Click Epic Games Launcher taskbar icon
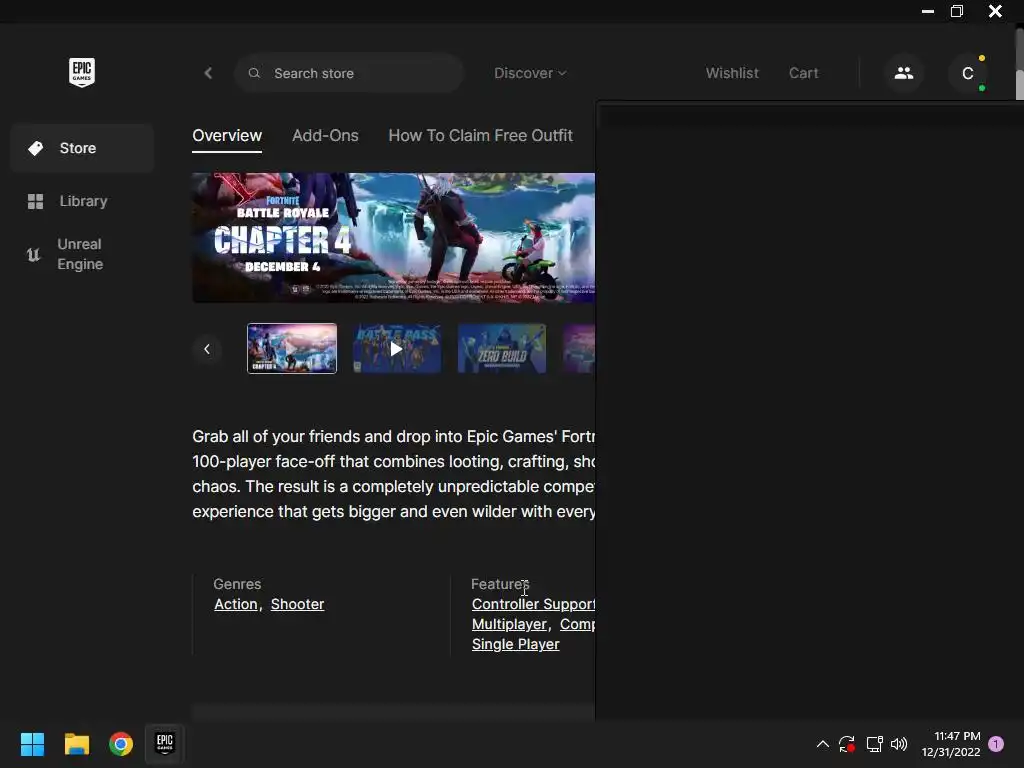The height and width of the screenshot is (768, 1024). (165, 743)
